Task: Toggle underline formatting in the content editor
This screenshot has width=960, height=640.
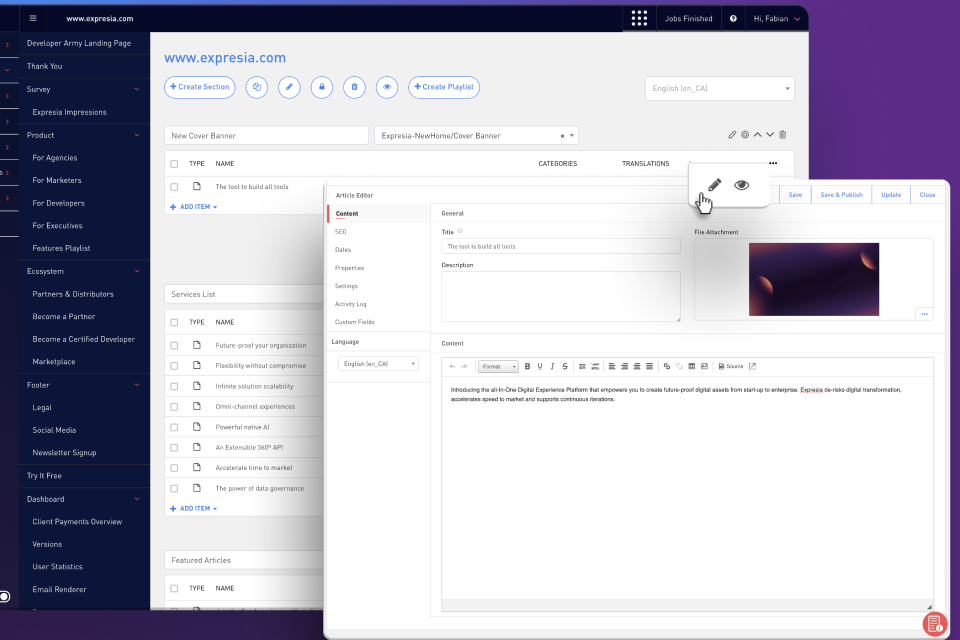Action: point(540,366)
